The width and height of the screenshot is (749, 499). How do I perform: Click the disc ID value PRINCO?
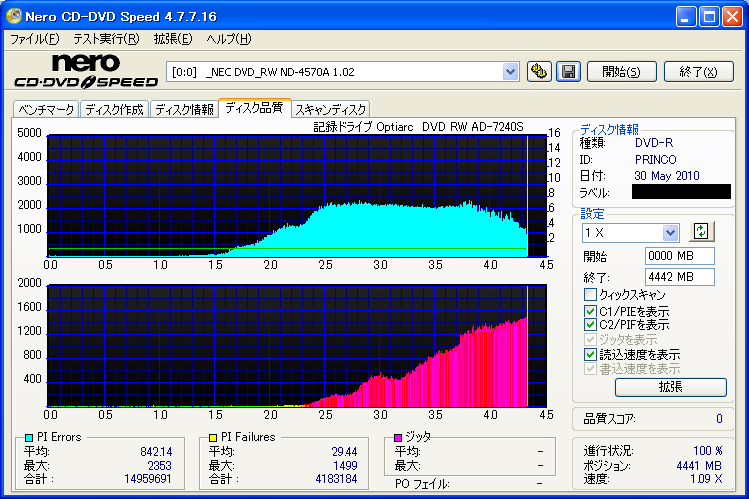point(655,159)
